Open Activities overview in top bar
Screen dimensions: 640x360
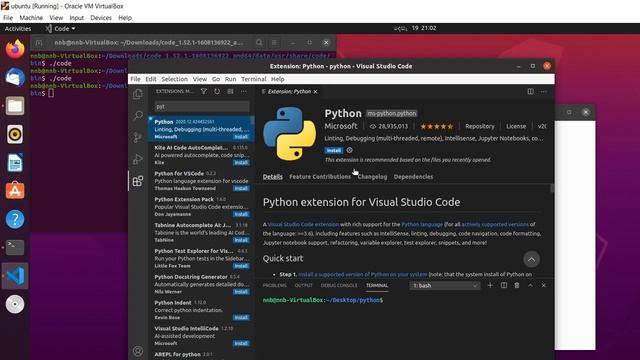pyautogui.click(x=18, y=29)
